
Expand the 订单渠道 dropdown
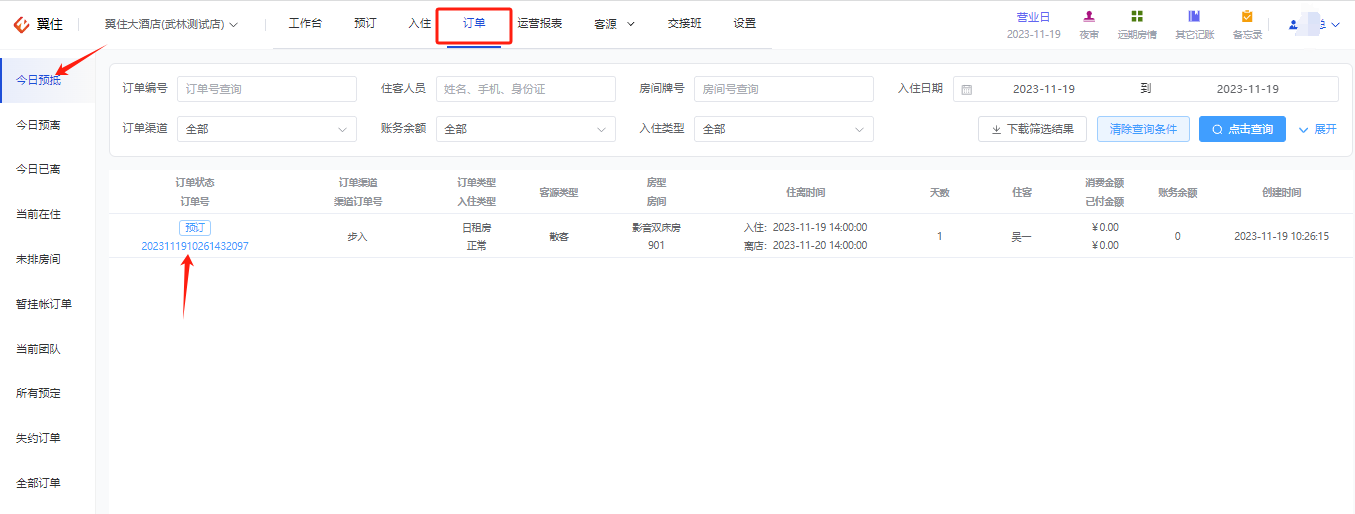267,129
